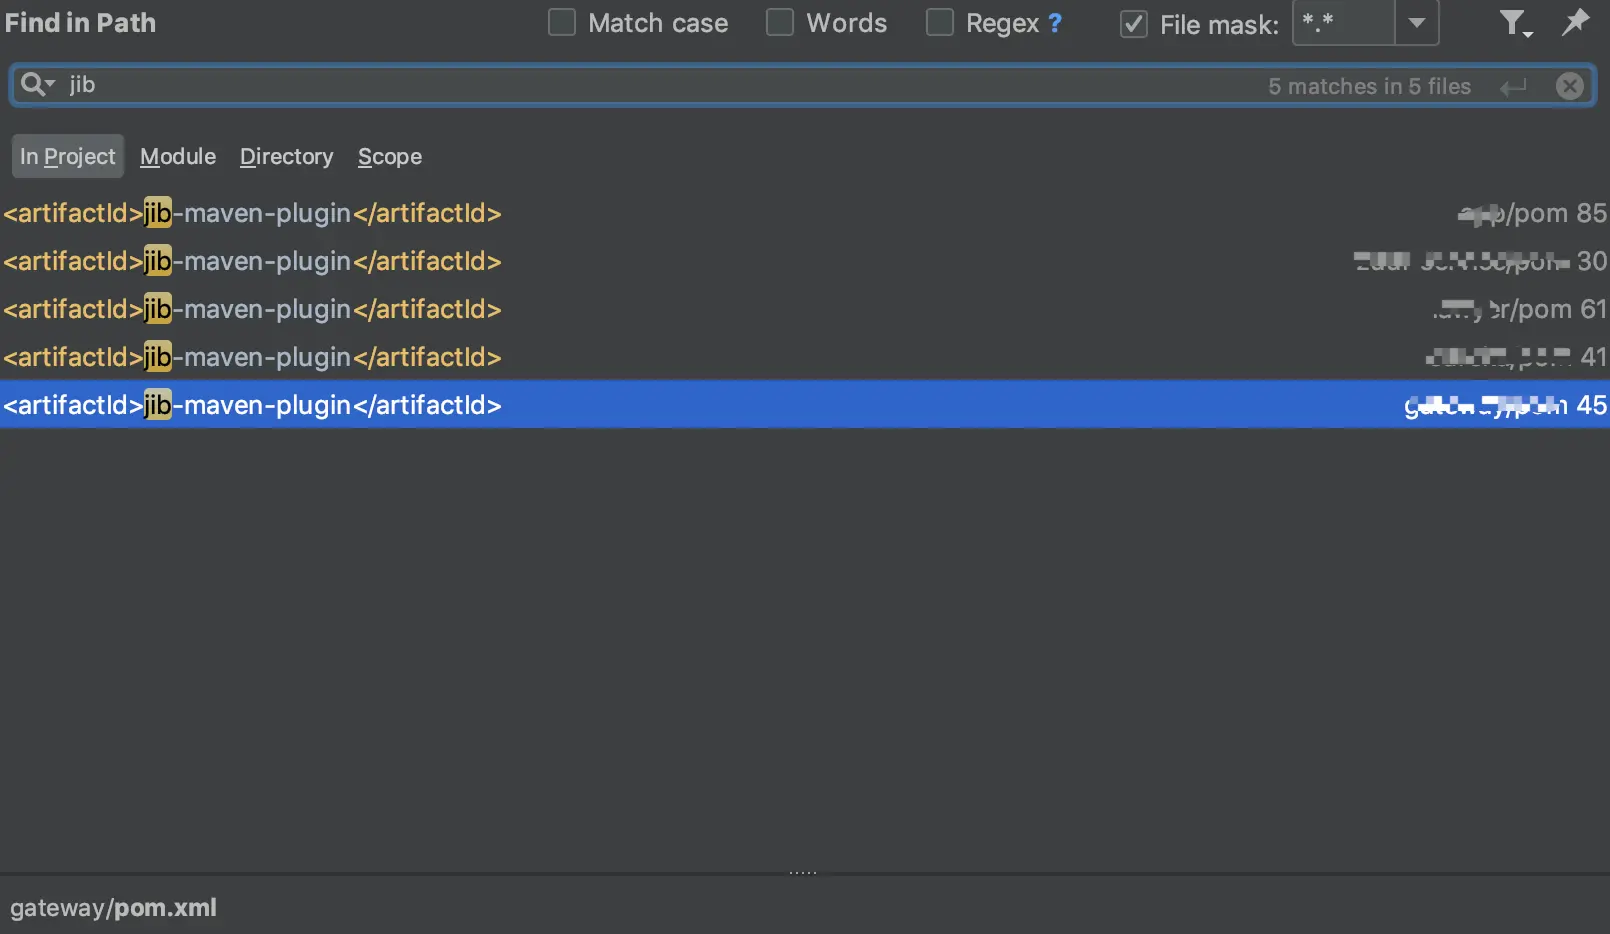Expand the File mask dropdown arrow
Screen dimensions: 1610x934
coord(1416,23)
